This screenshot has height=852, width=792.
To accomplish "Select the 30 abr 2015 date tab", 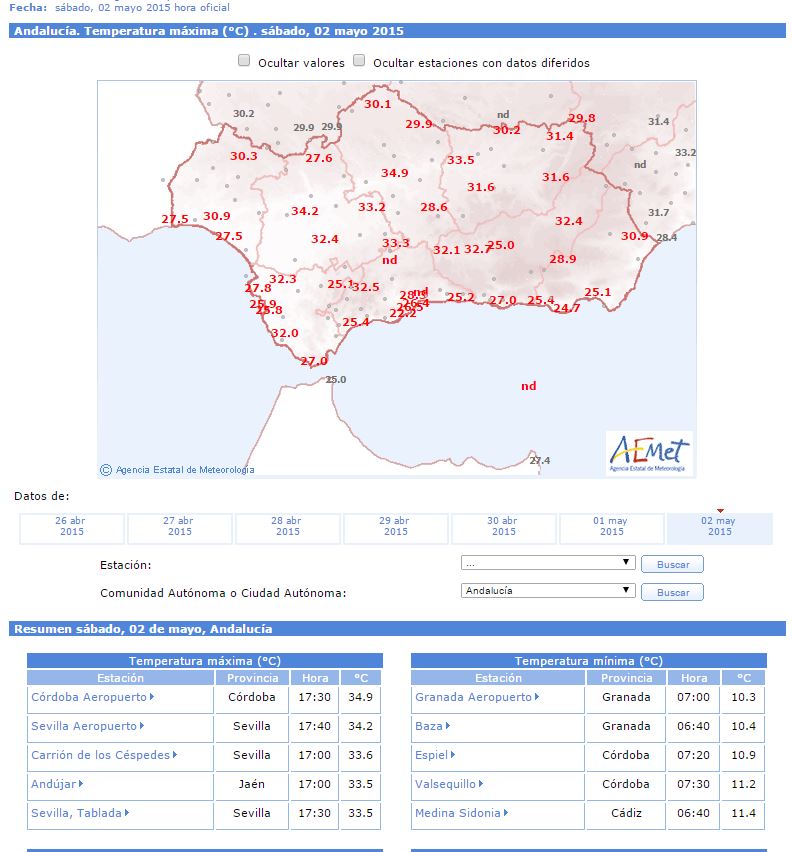I will 504,528.
